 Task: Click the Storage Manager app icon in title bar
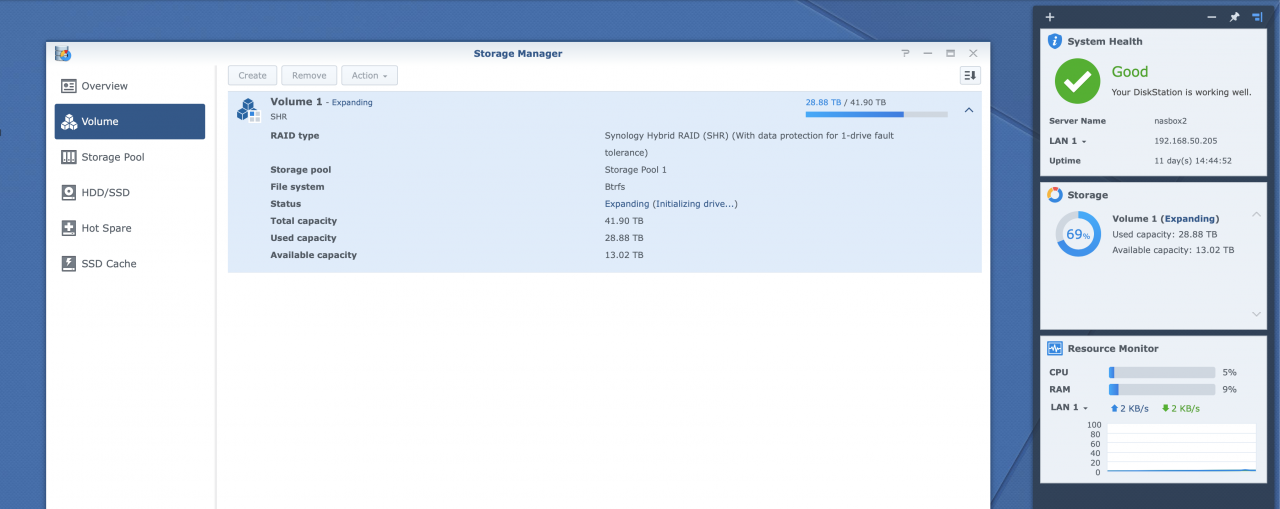tap(63, 53)
